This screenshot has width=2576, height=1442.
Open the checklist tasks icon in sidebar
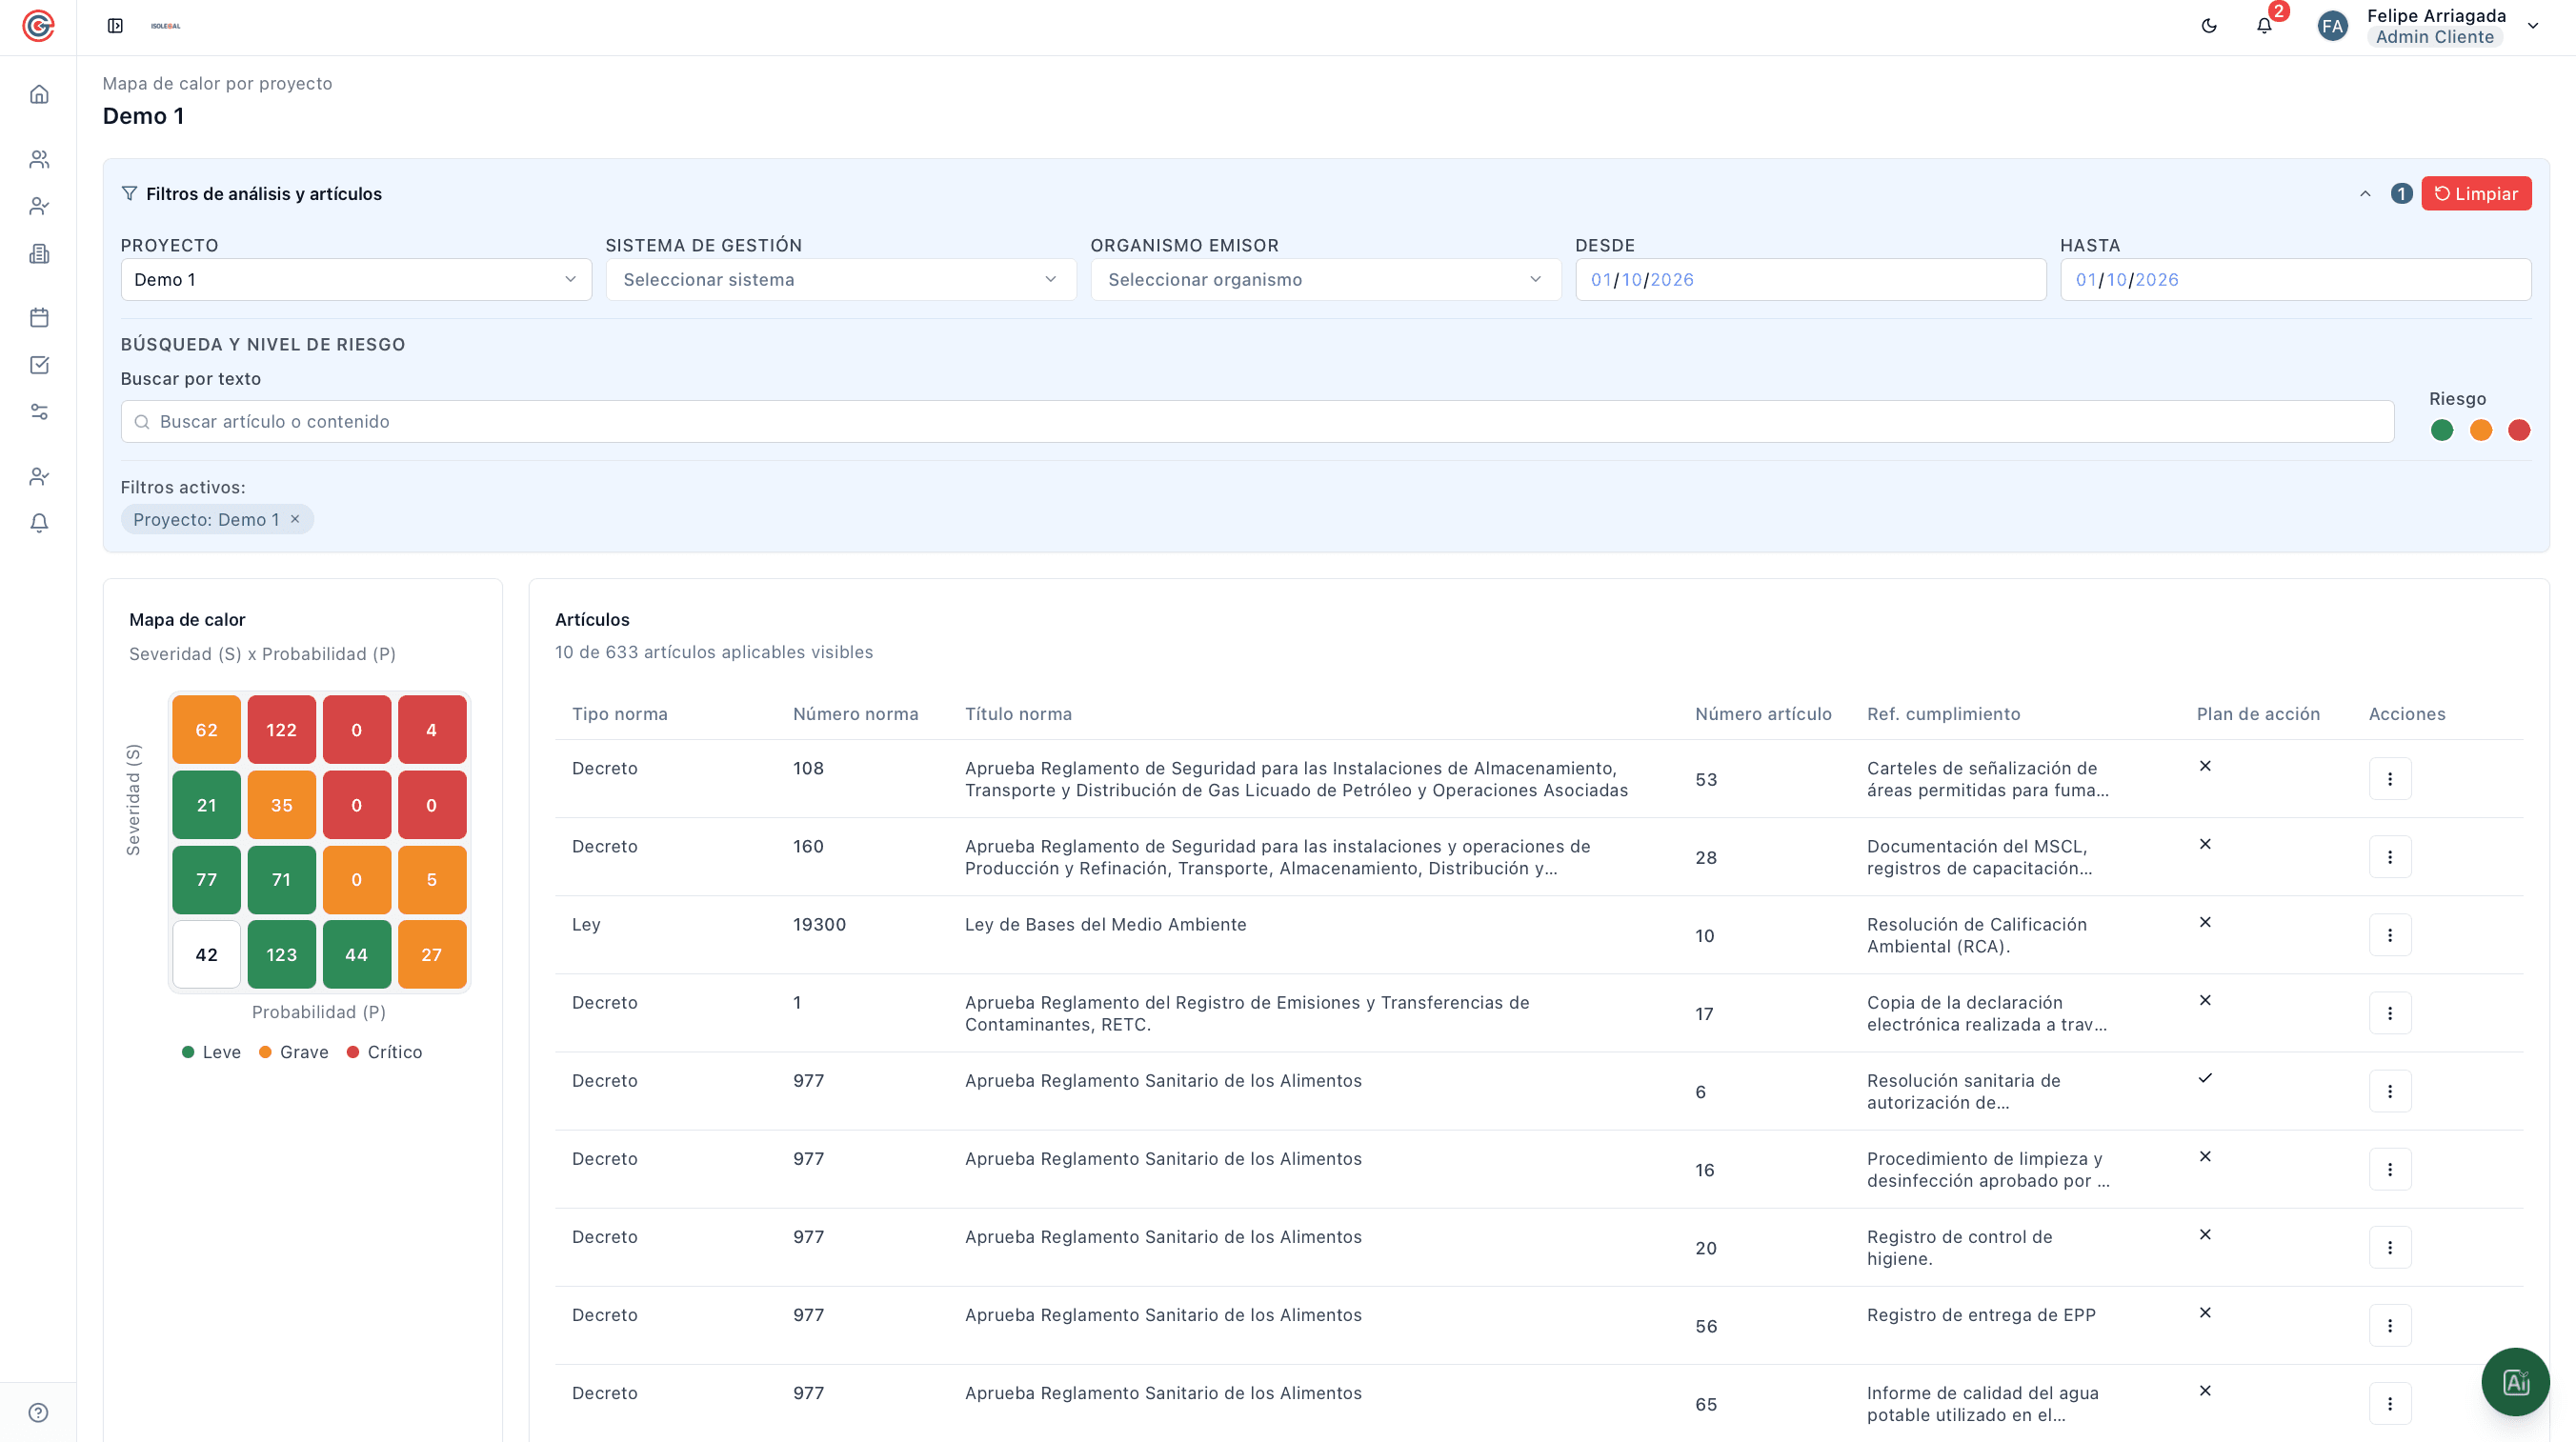[39, 365]
